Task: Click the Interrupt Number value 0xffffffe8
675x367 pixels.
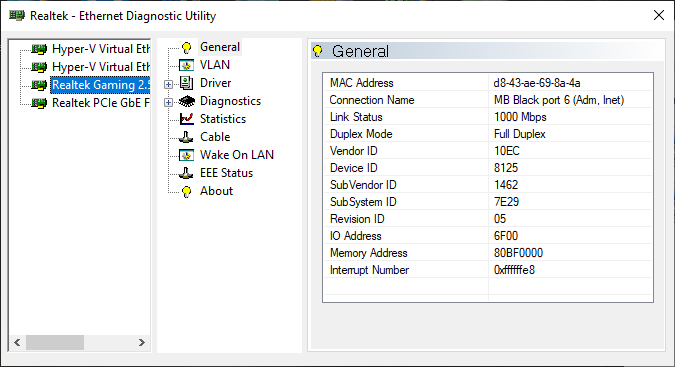Action: click(x=514, y=270)
